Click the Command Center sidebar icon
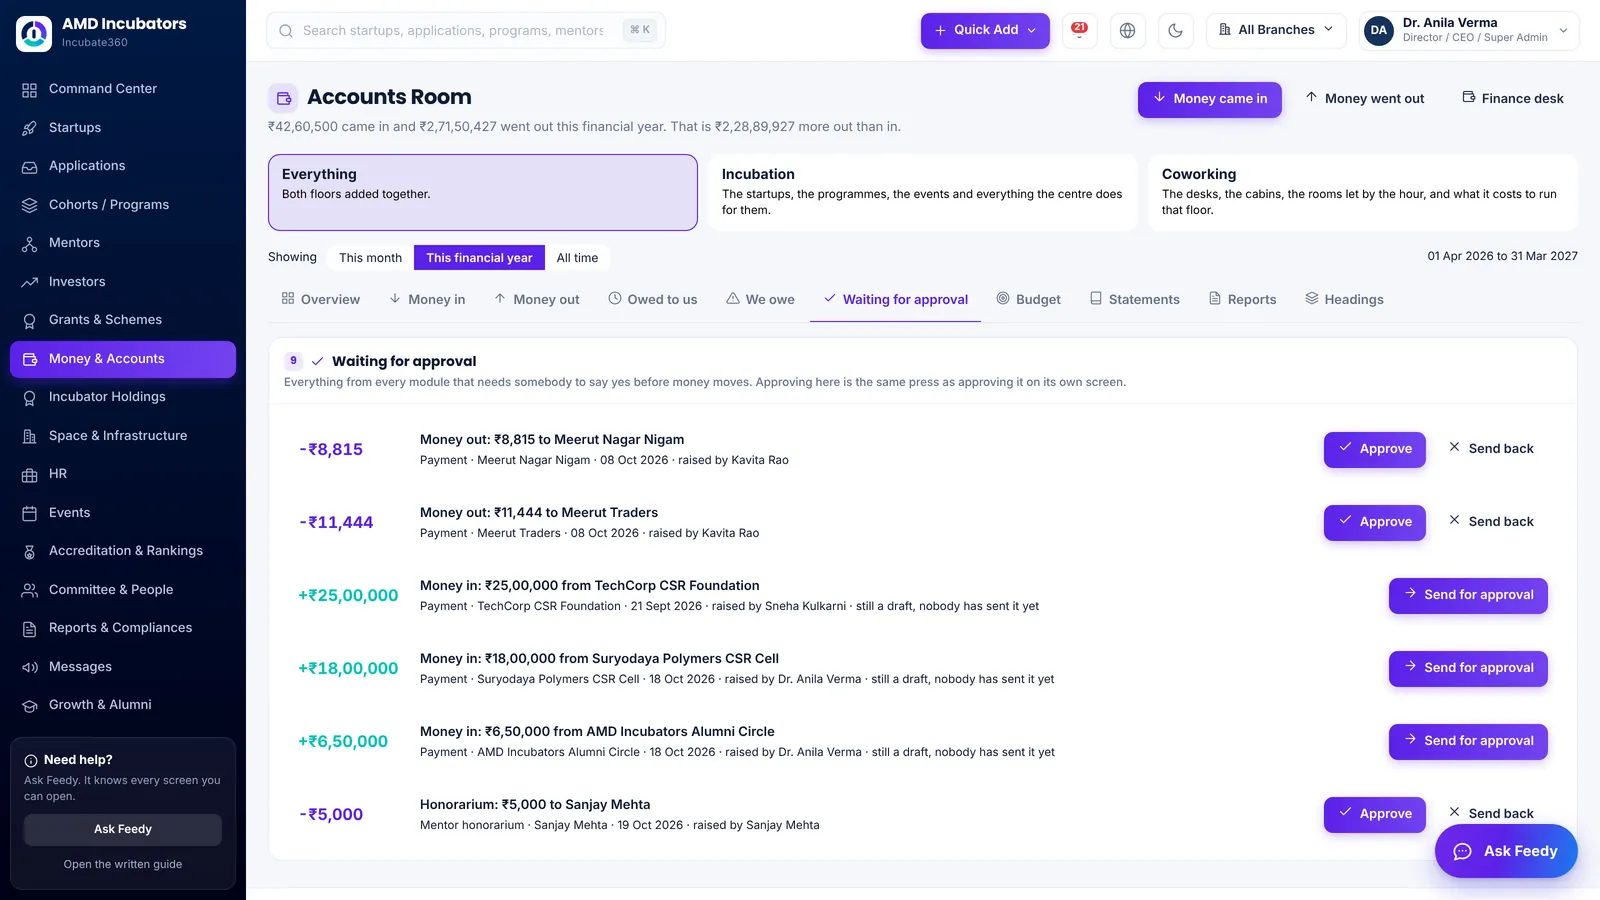The height and width of the screenshot is (900, 1600). pos(30,90)
